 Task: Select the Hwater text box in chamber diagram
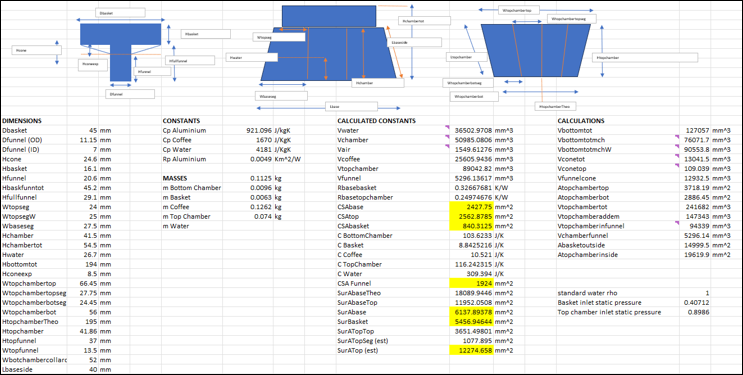point(251,57)
